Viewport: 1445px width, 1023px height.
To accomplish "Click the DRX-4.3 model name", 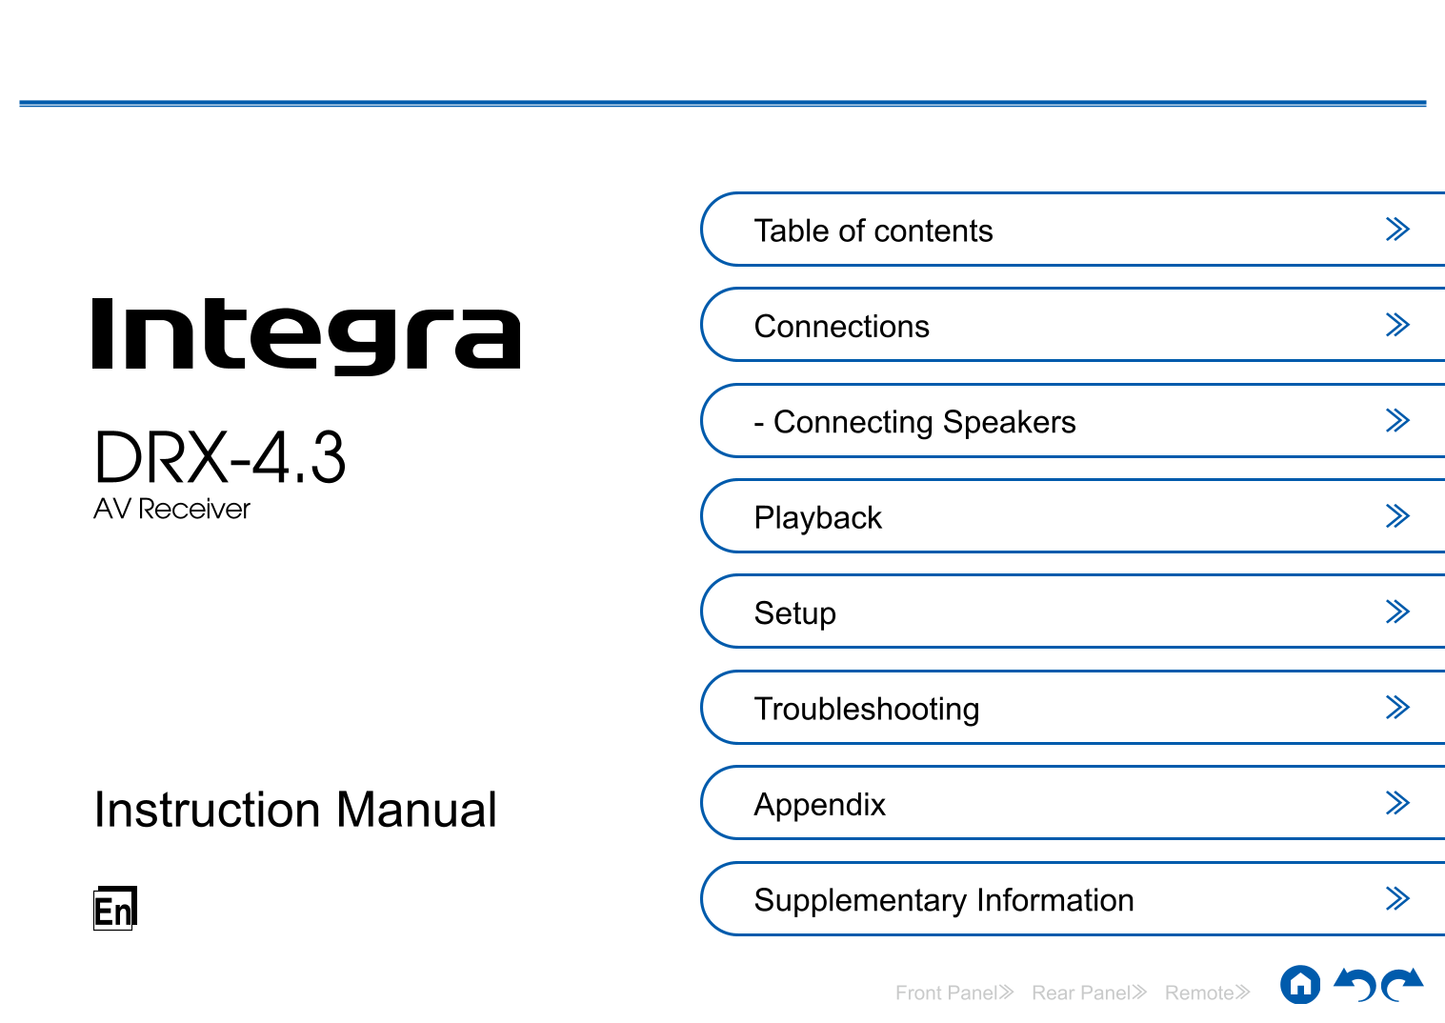I will (220, 458).
